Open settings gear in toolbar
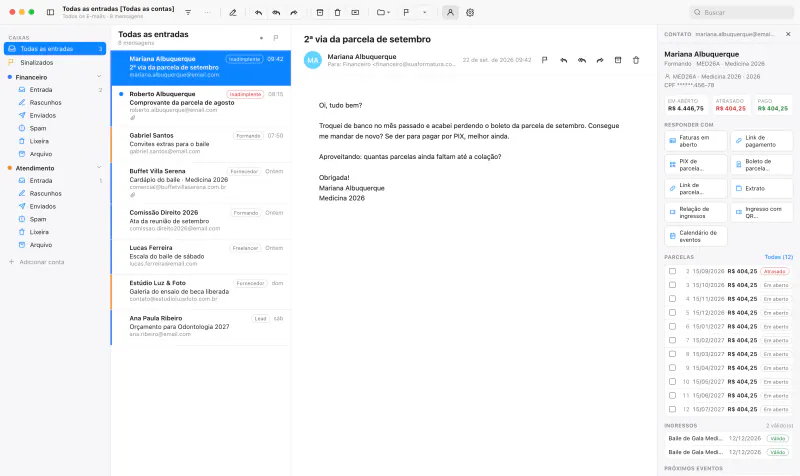 (x=470, y=12)
